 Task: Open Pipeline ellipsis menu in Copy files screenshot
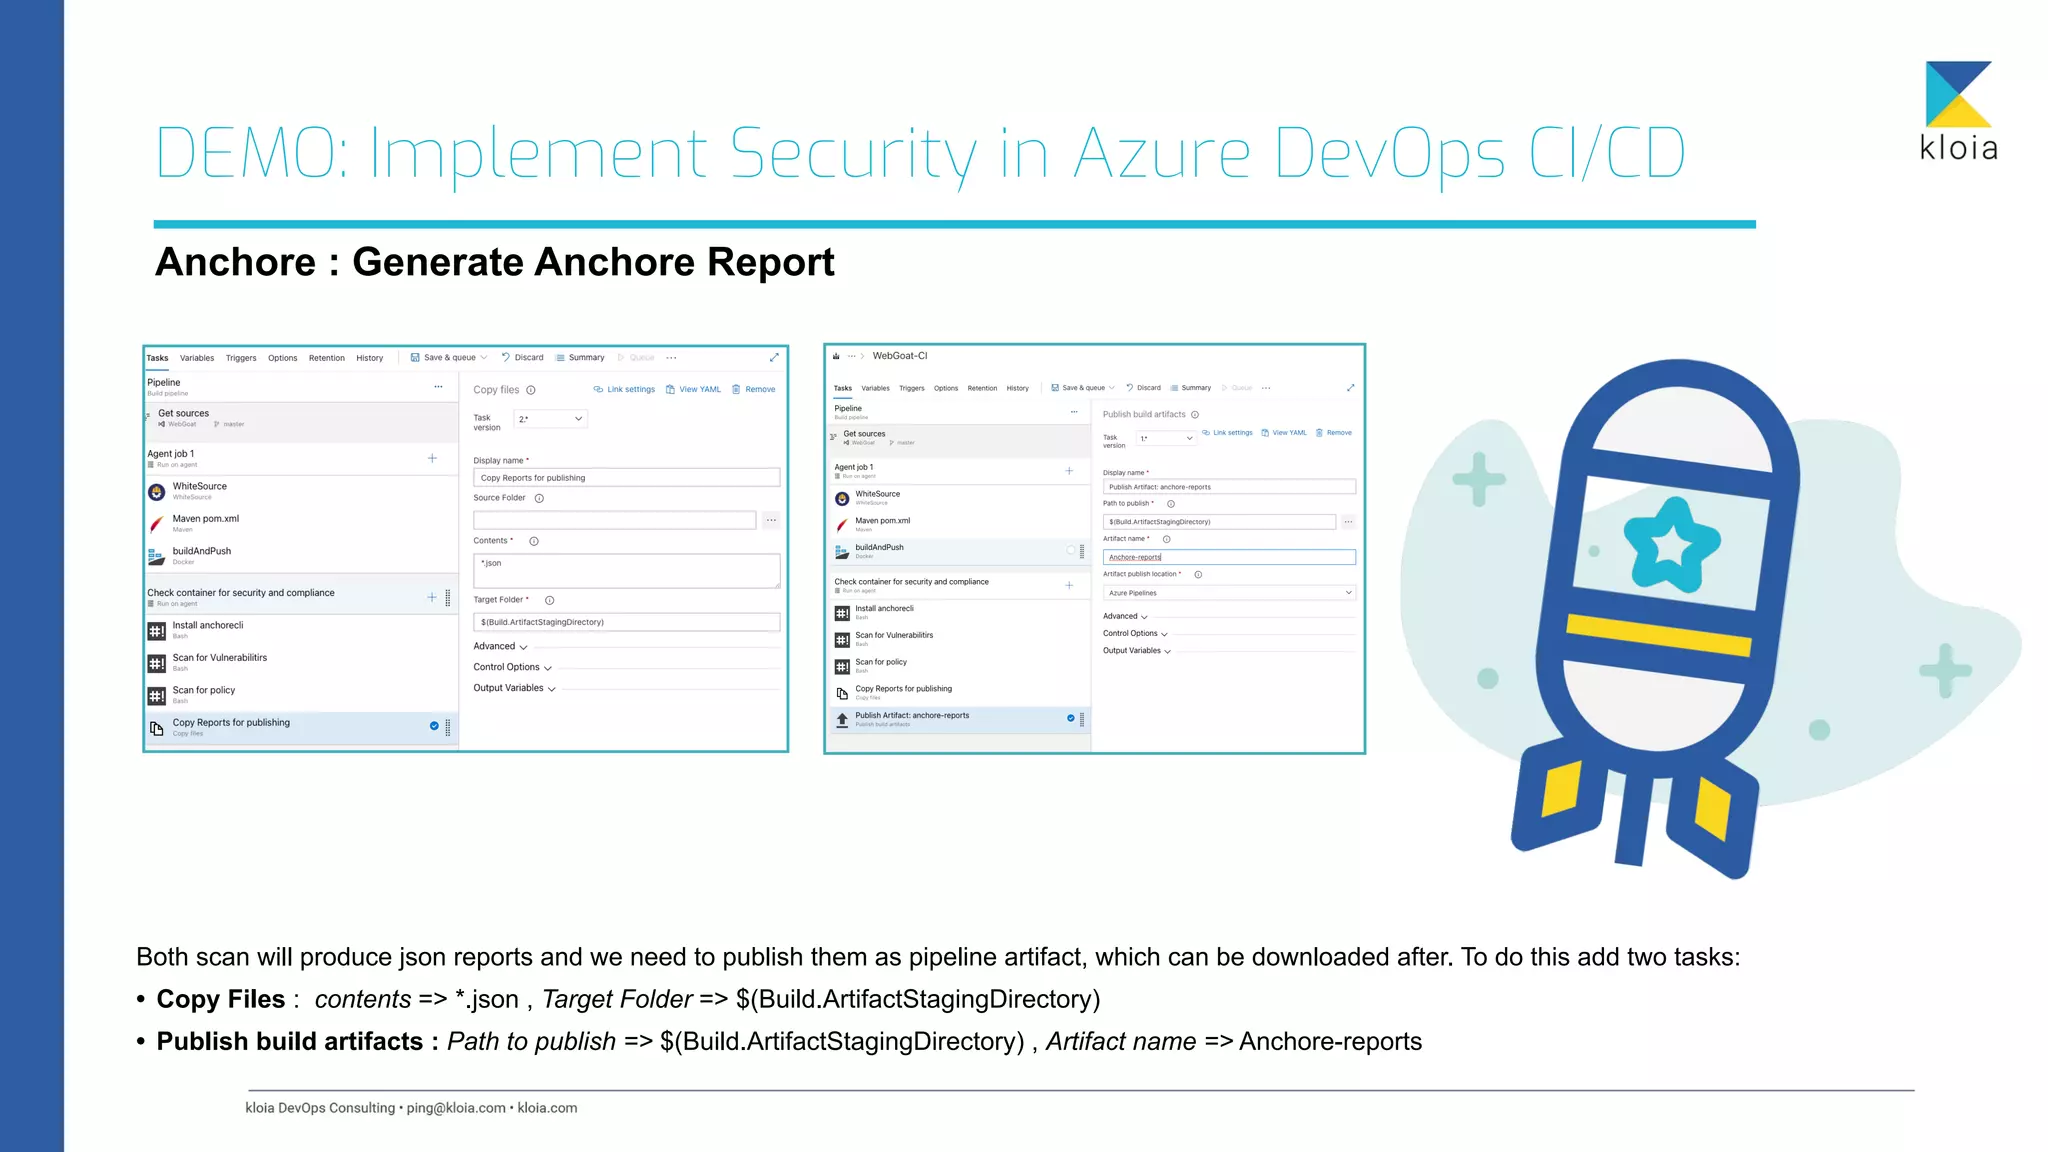click(x=438, y=387)
